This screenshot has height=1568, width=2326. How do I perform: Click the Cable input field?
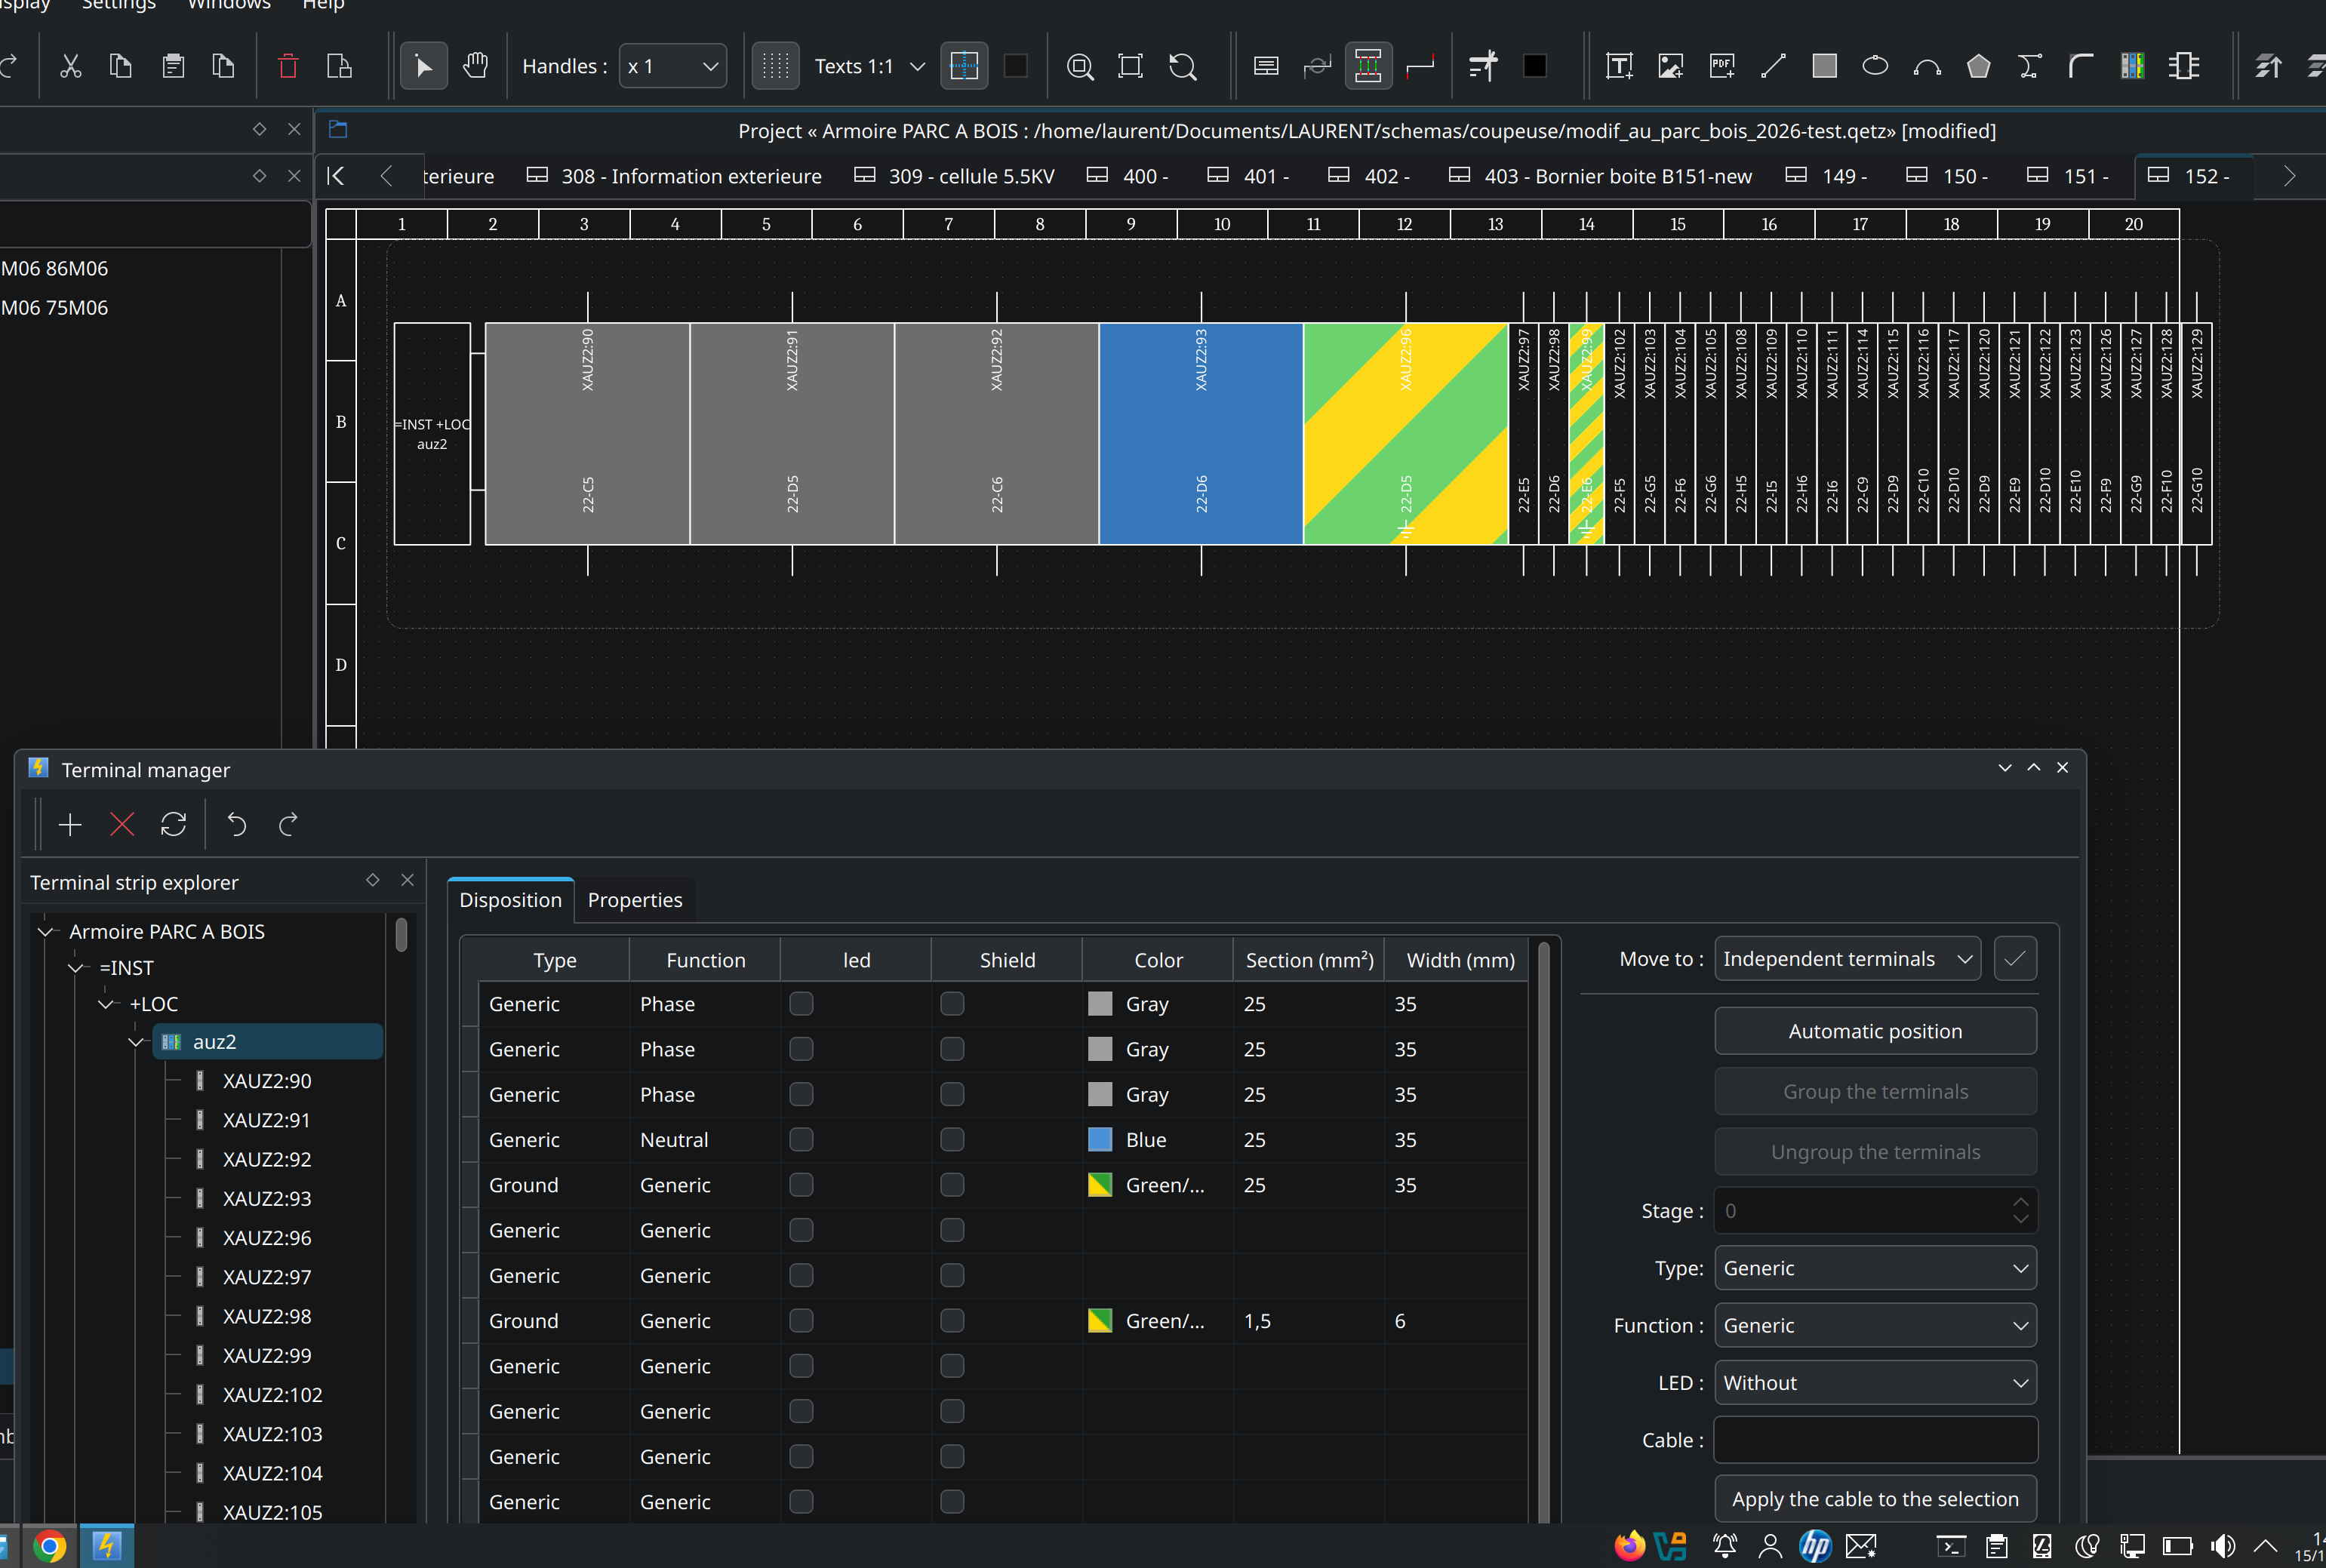1875,1440
